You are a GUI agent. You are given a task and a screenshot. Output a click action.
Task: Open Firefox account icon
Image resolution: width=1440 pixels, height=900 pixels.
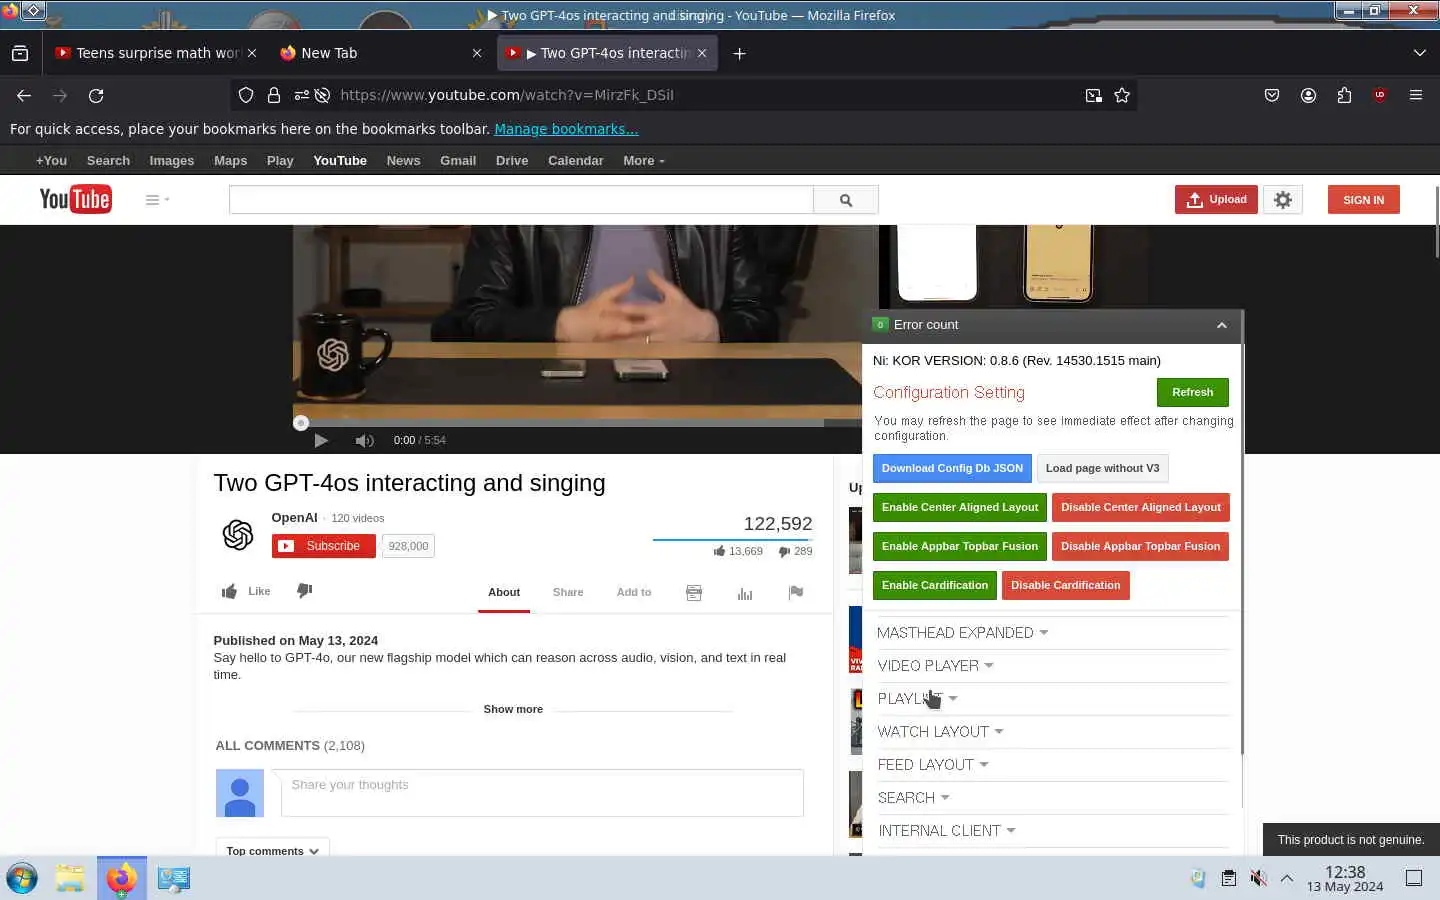coord(1308,95)
